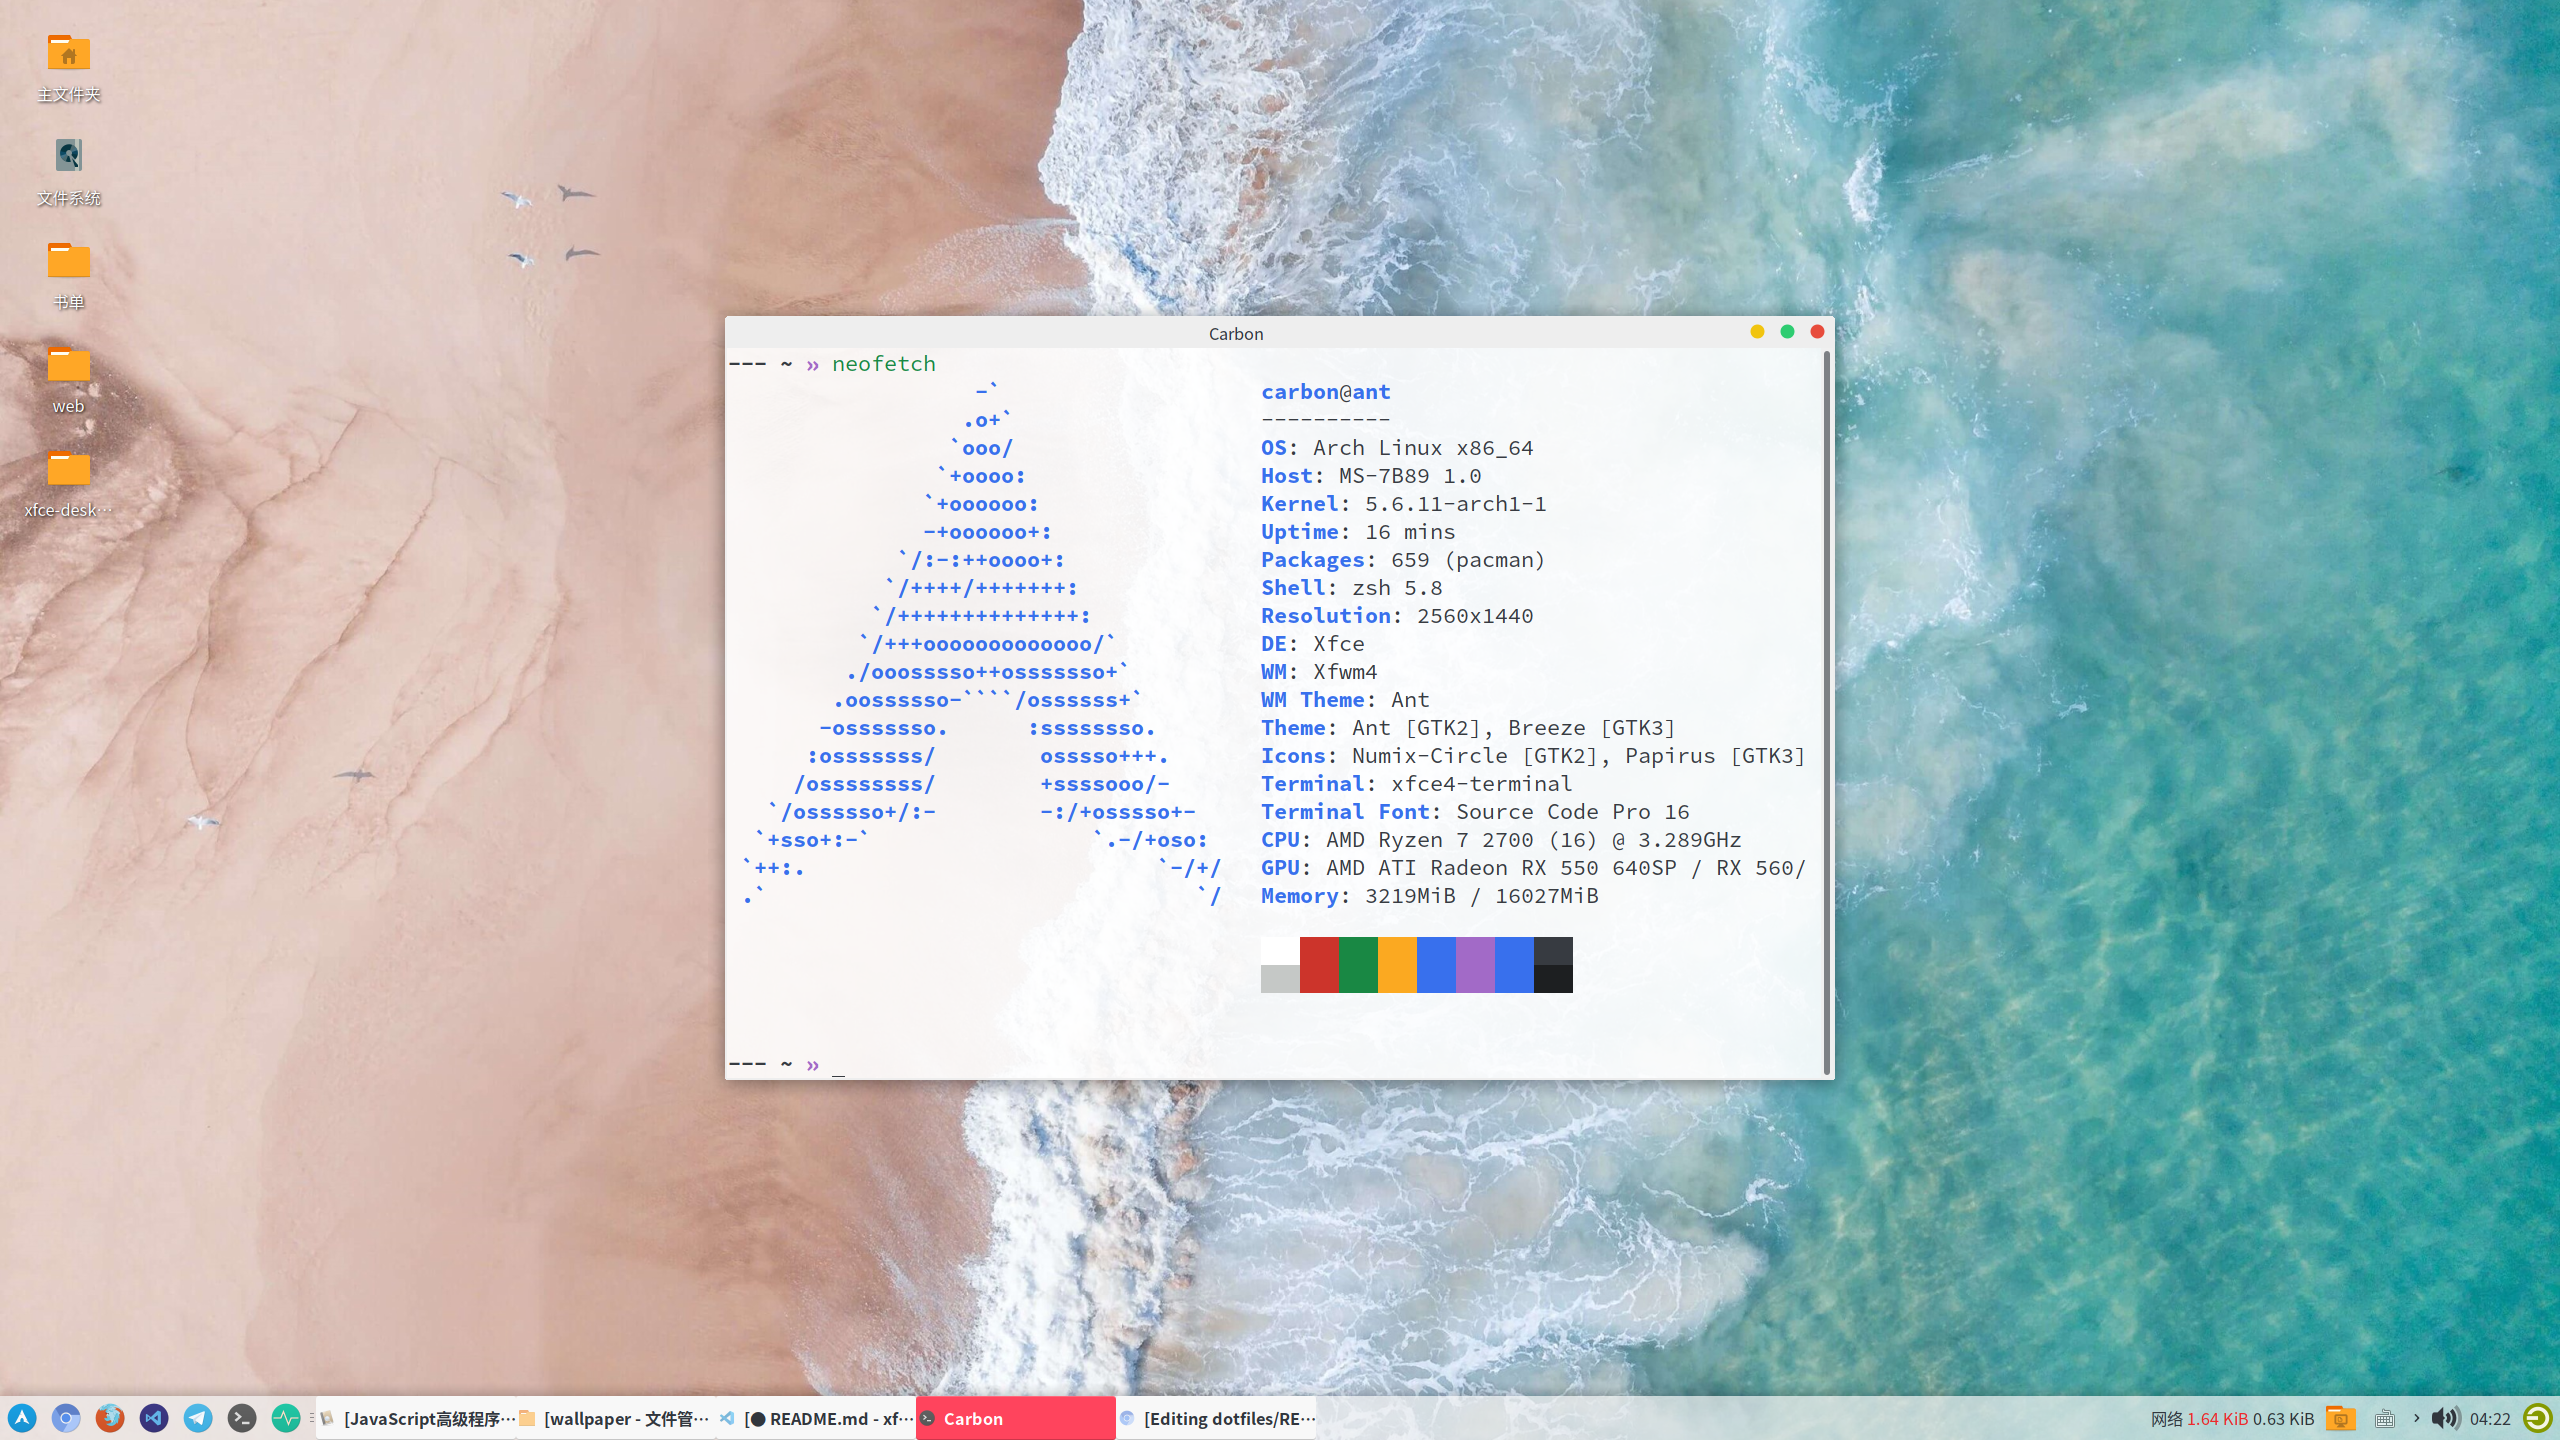This screenshot has height=1440, width=2560.
Task: Open the logout session button
Action: point(2537,1418)
